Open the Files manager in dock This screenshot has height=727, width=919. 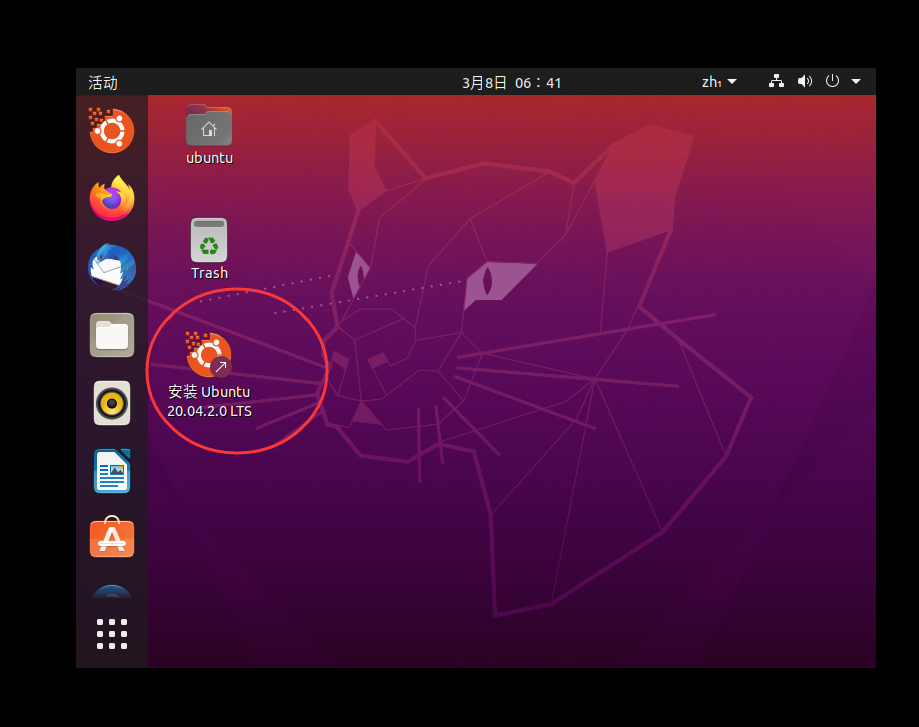[x=112, y=335]
